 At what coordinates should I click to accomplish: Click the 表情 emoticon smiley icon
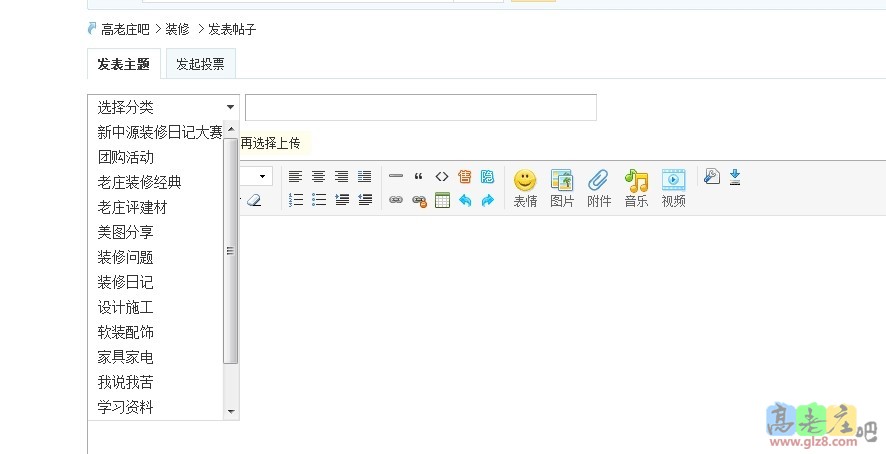click(x=525, y=180)
